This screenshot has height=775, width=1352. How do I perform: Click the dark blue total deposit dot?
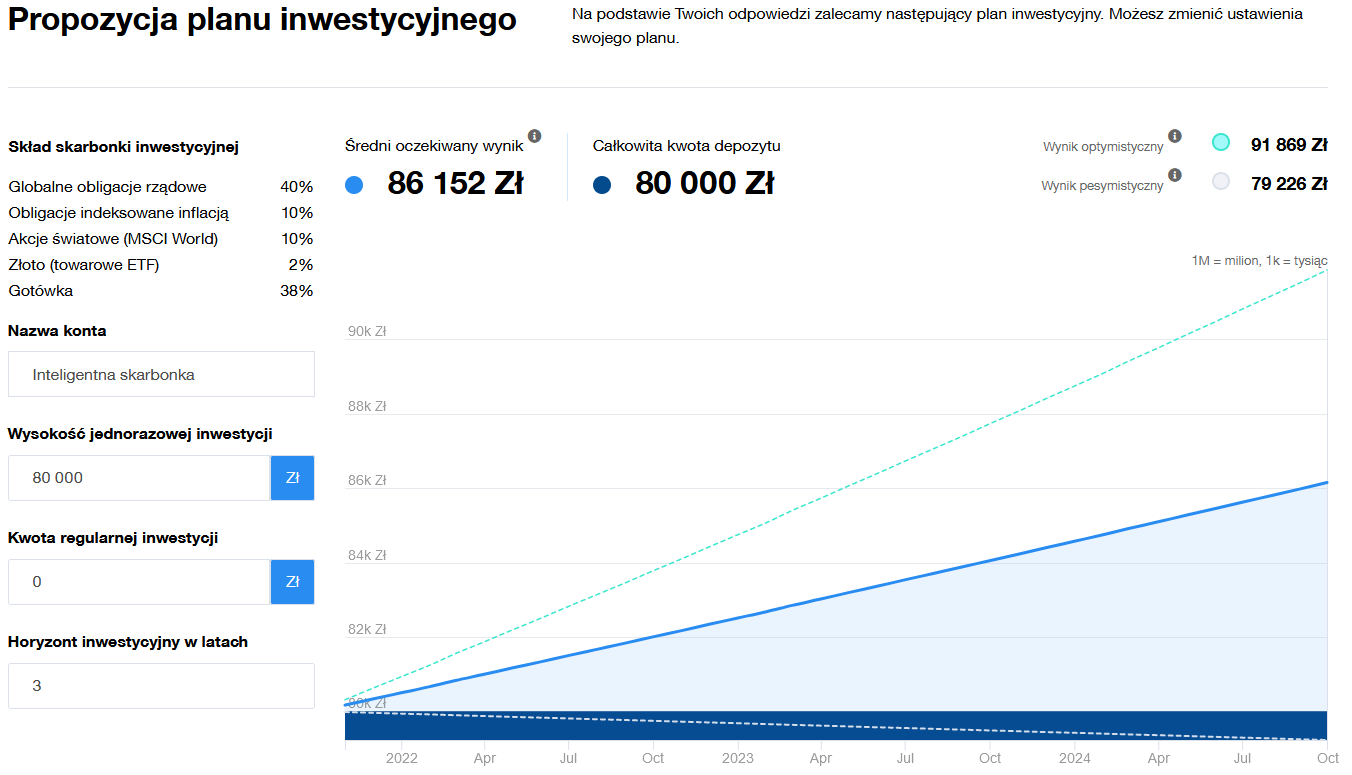(602, 185)
